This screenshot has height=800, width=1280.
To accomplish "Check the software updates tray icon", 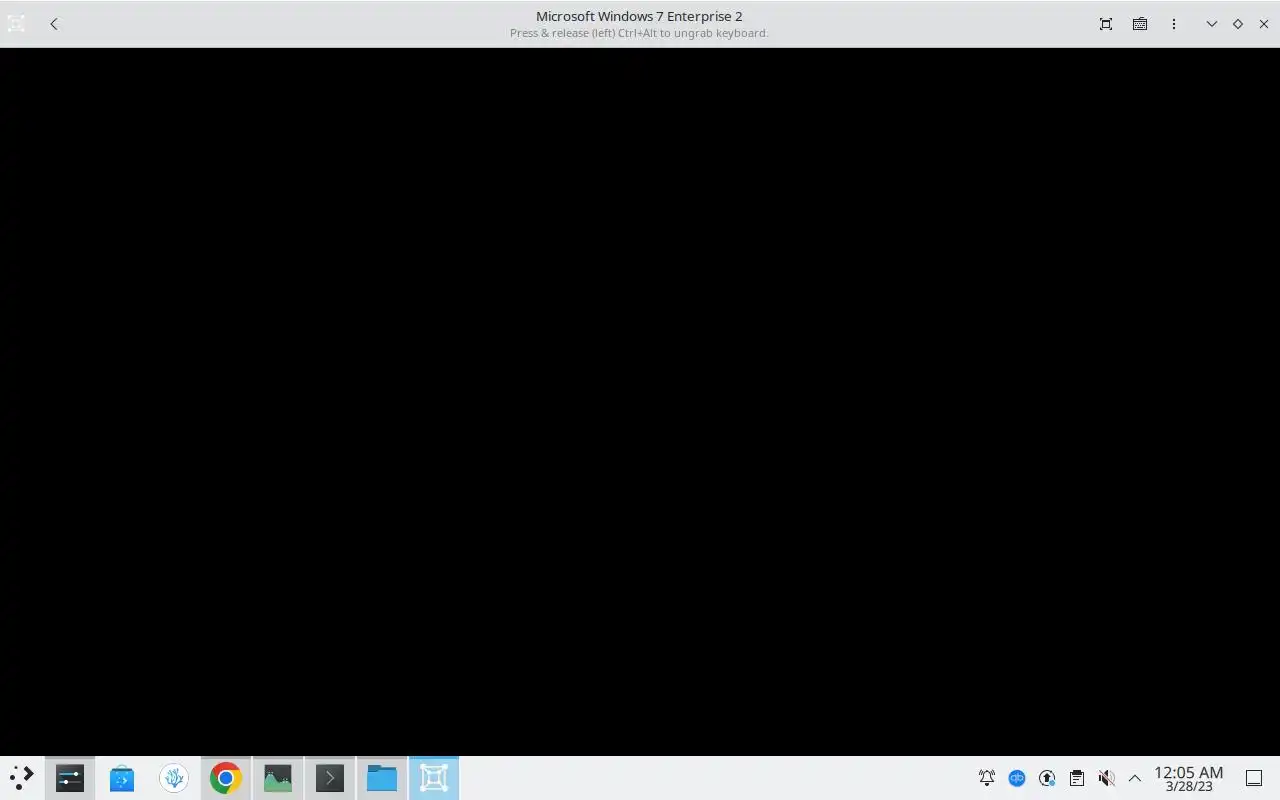I will coord(1047,778).
